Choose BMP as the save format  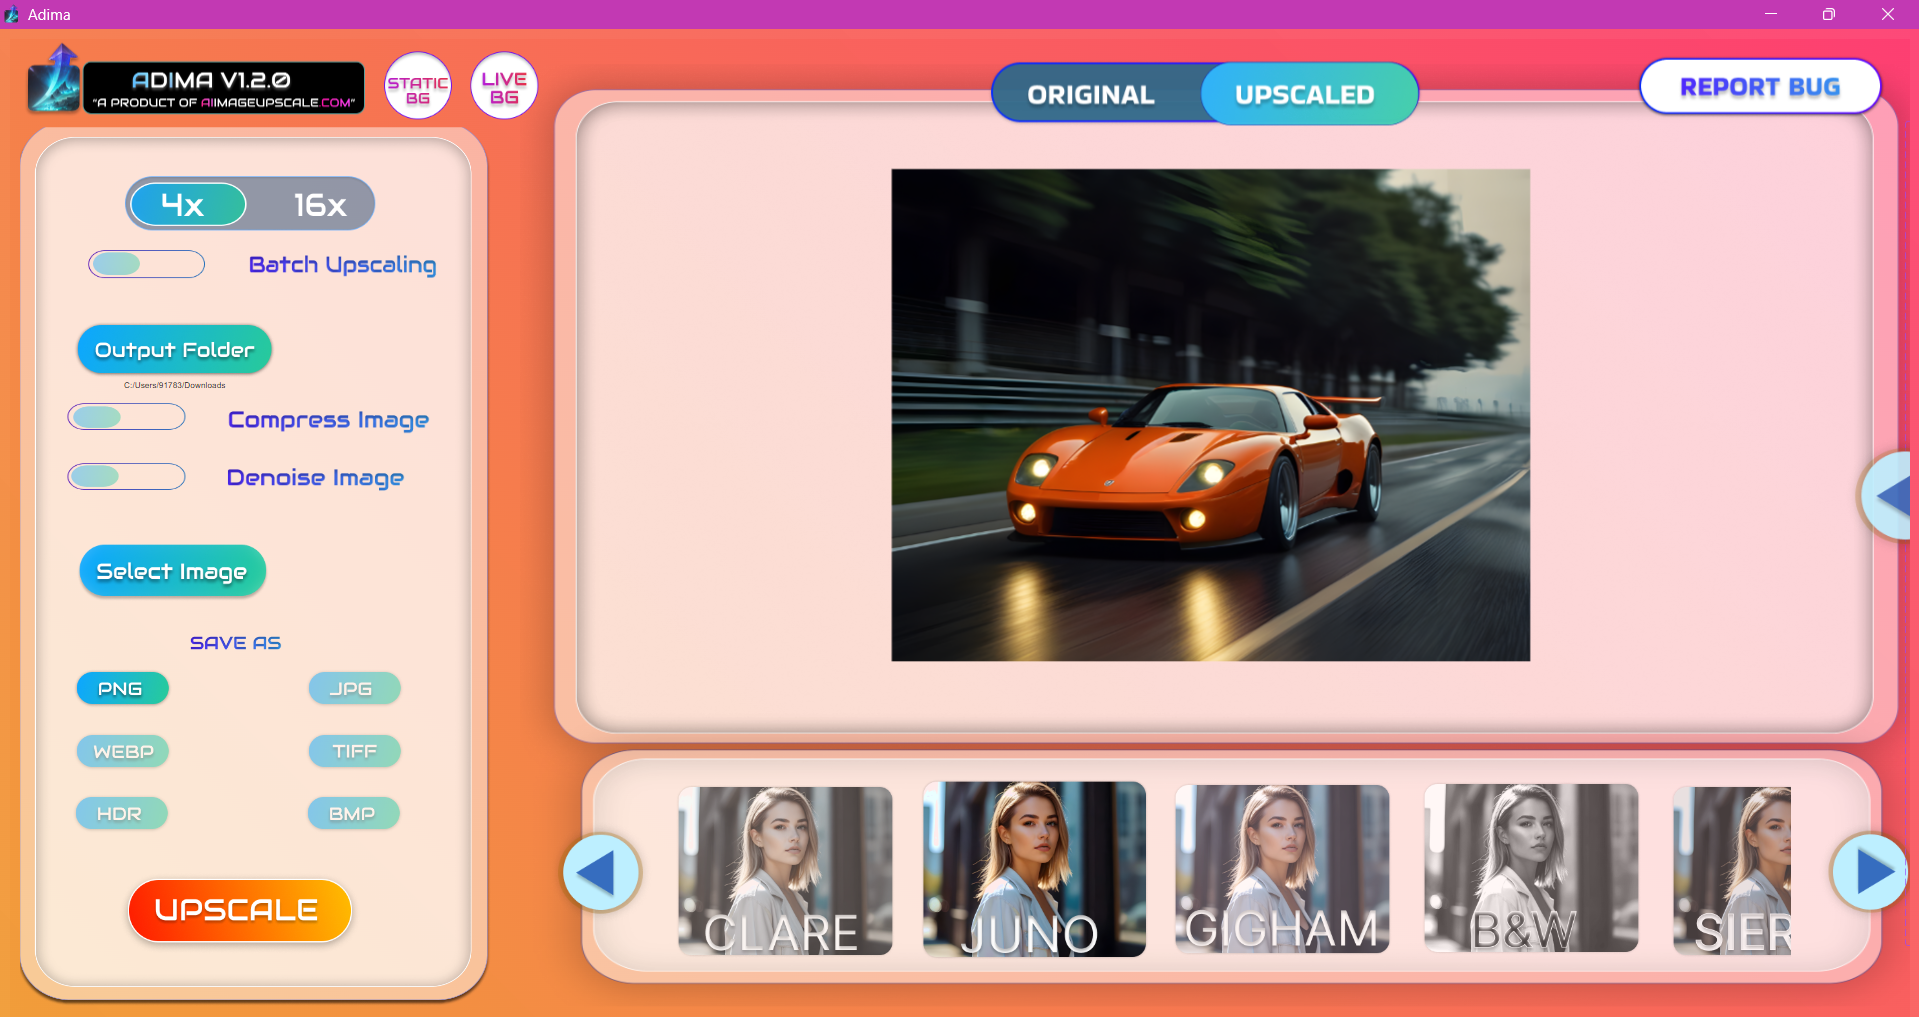click(353, 813)
